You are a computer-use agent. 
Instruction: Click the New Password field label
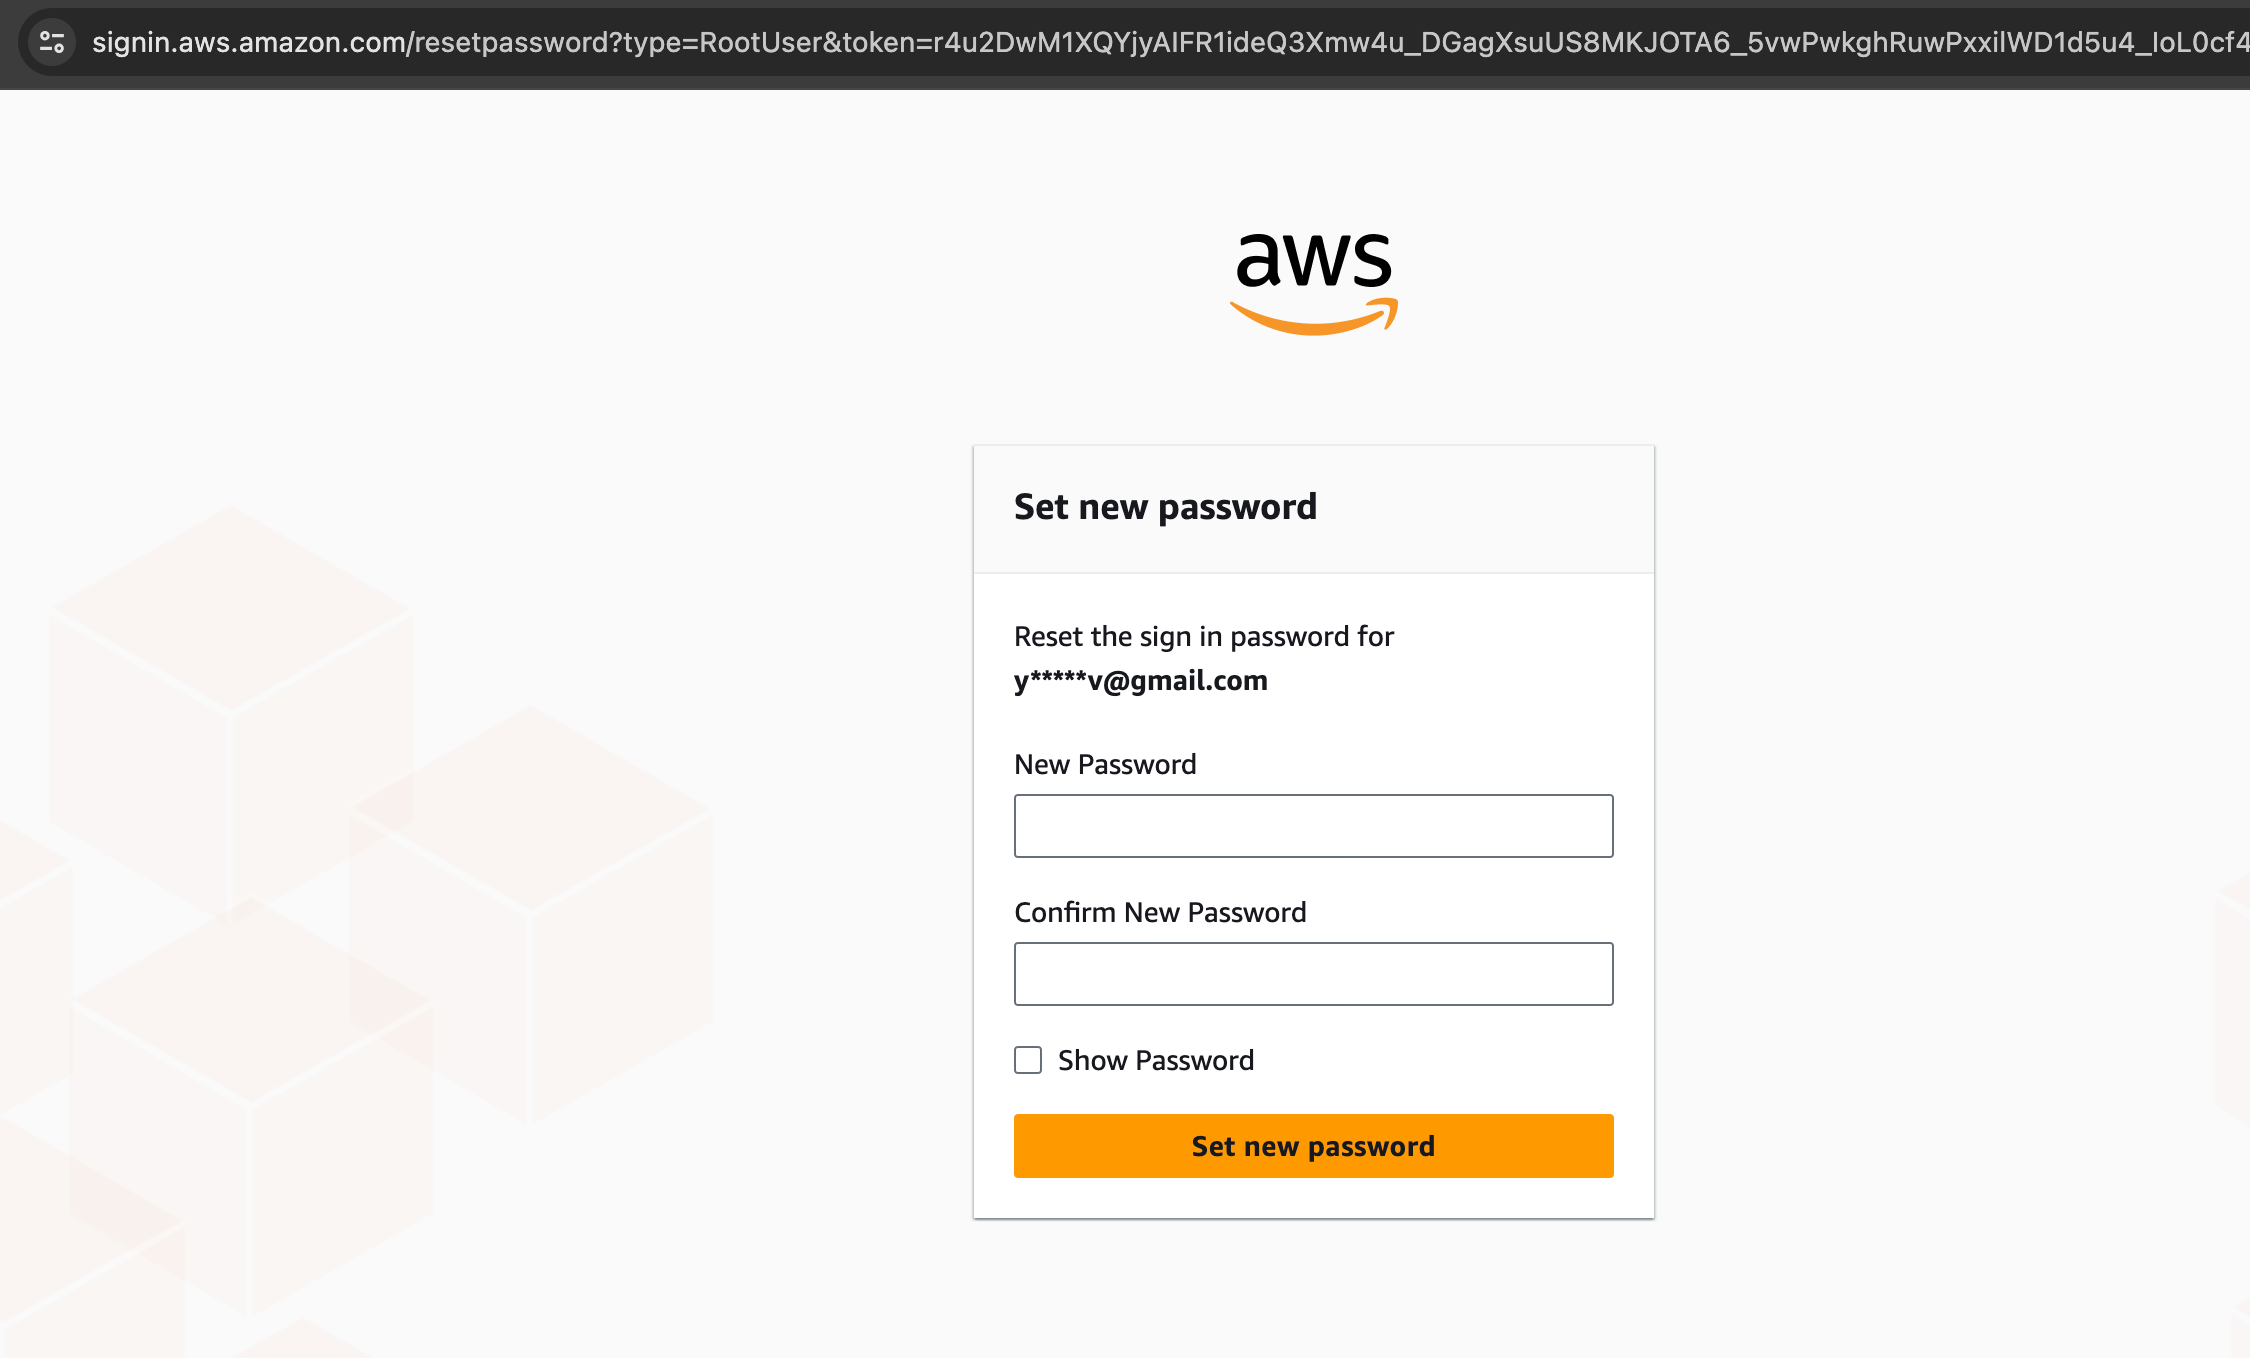pos(1105,765)
